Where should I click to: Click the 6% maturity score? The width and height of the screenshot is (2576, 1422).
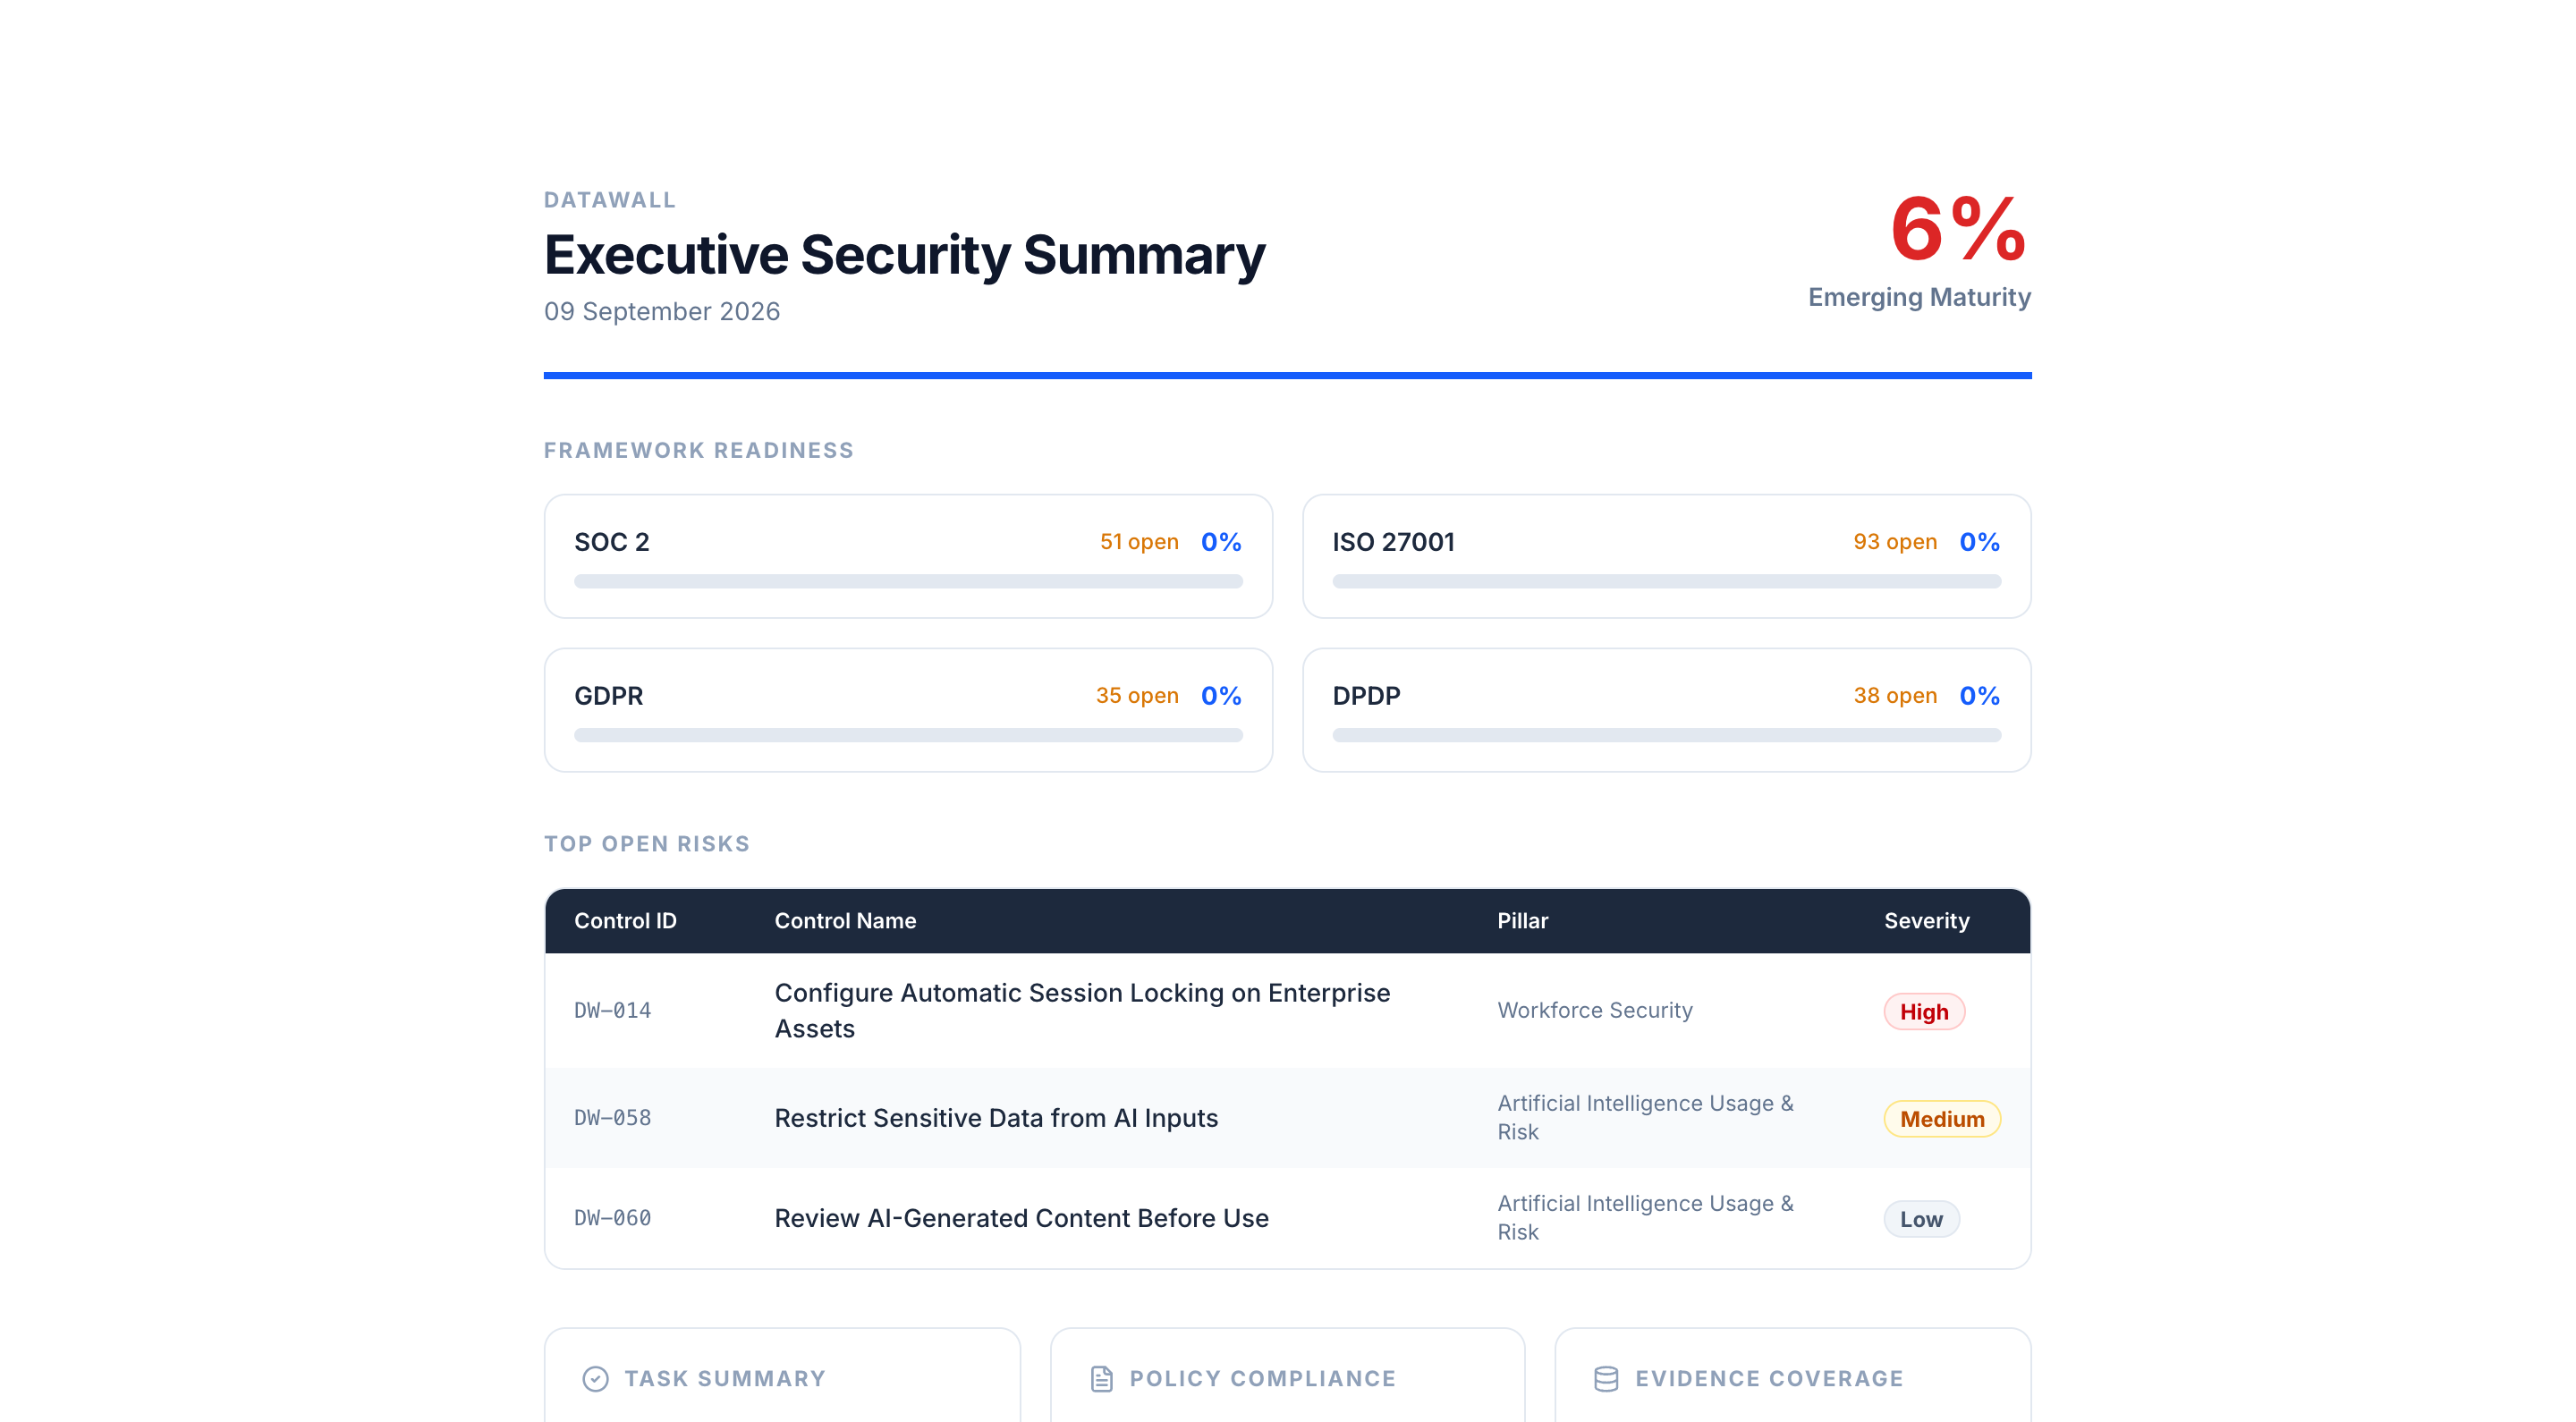(1957, 229)
